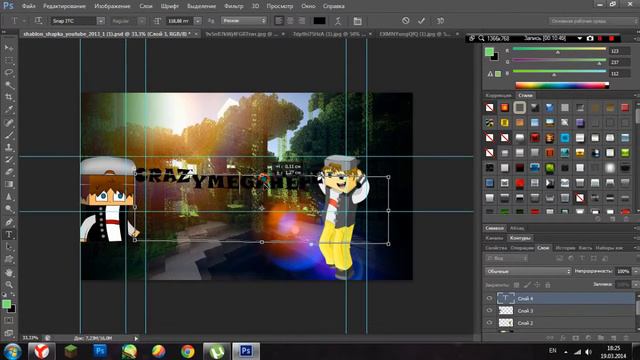Open the layer fill dropdown arrow
The height and width of the screenshot is (360, 640).
pyautogui.click(x=636, y=284)
